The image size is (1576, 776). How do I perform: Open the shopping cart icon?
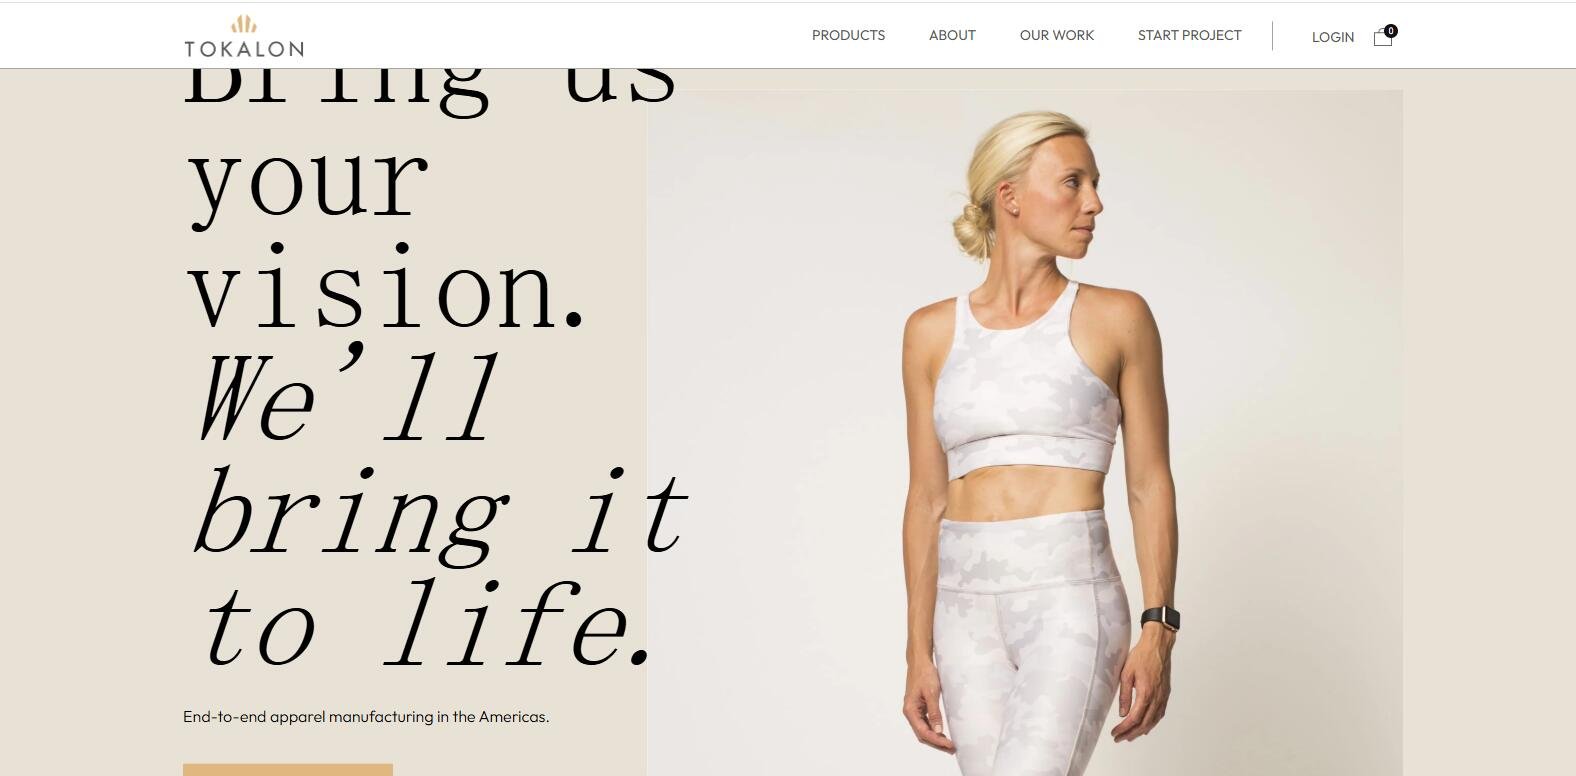tap(1383, 38)
